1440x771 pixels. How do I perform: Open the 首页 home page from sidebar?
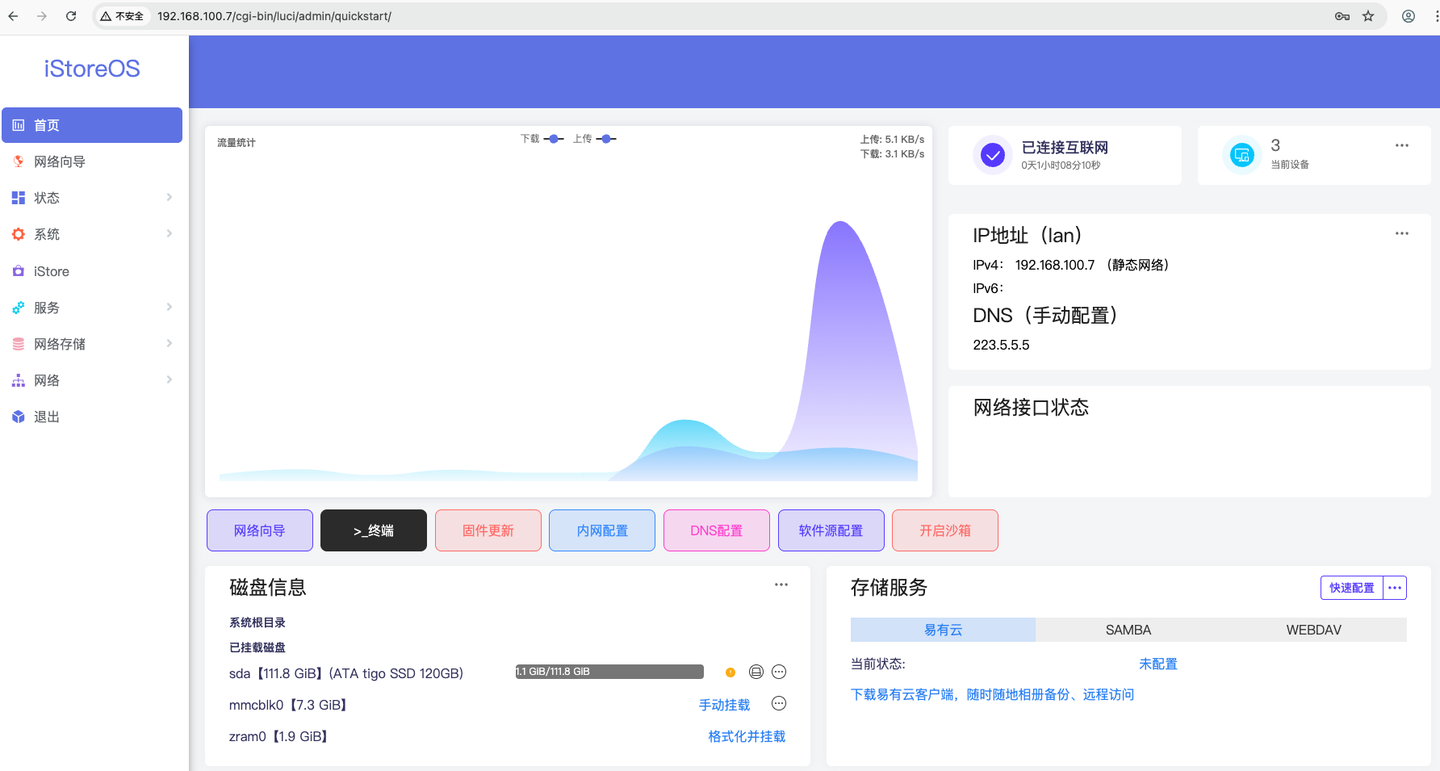pyautogui.click(x=45, y=124)
